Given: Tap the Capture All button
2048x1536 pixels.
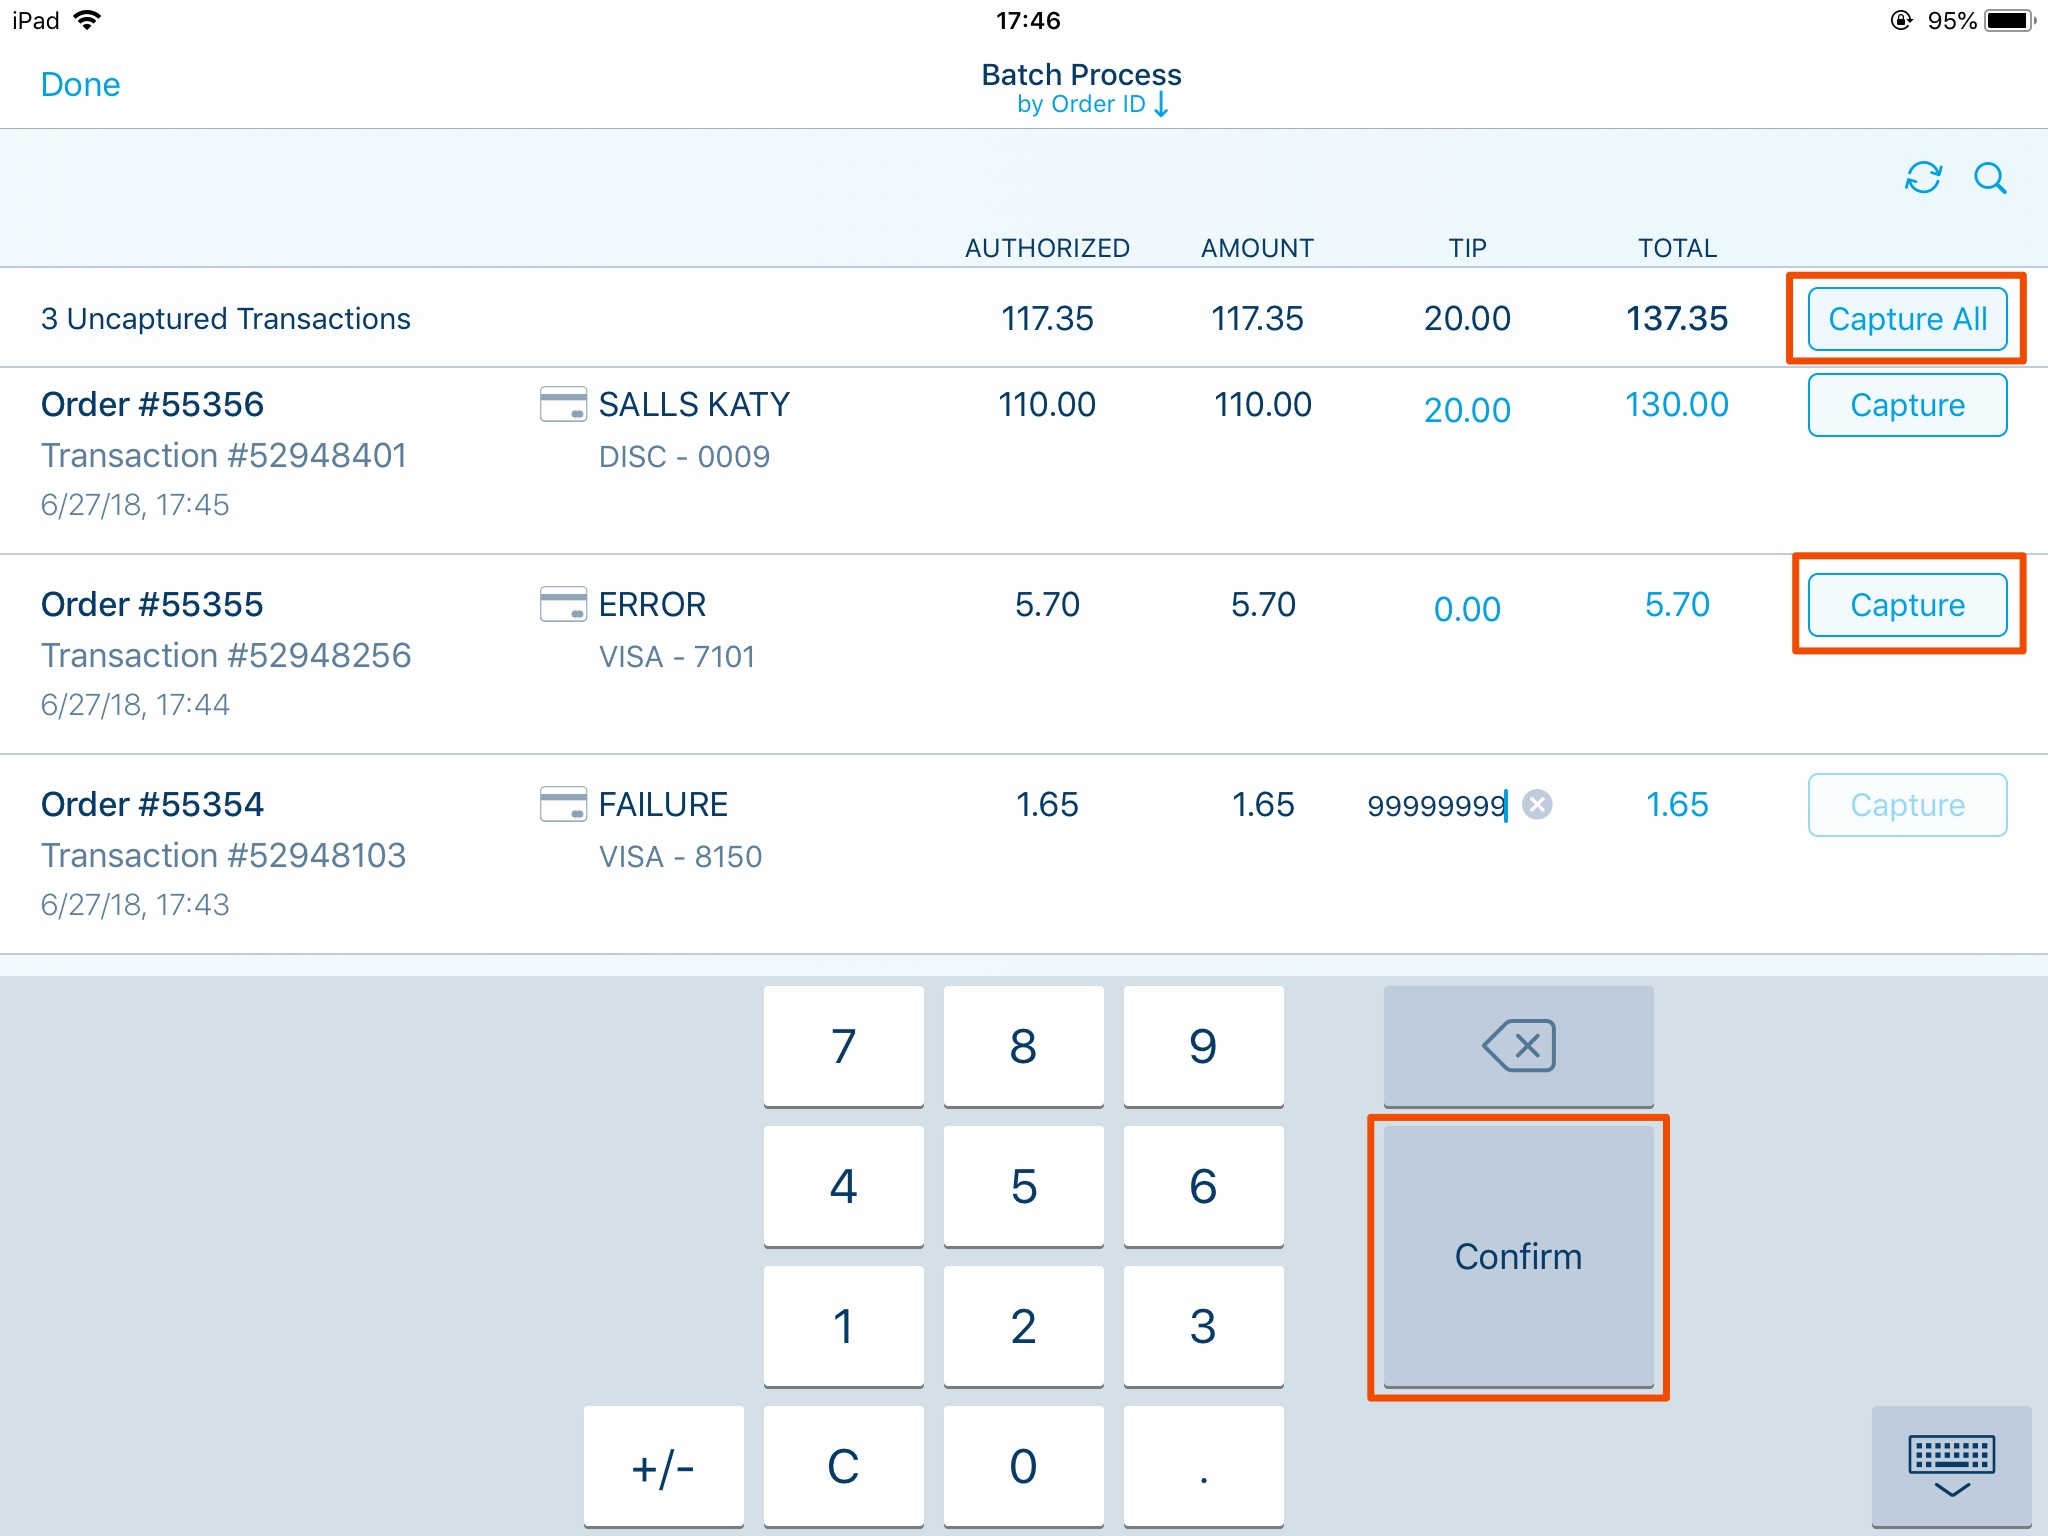Looking at the screenshot, I should pyautogui.click(x=1907, y=319).
